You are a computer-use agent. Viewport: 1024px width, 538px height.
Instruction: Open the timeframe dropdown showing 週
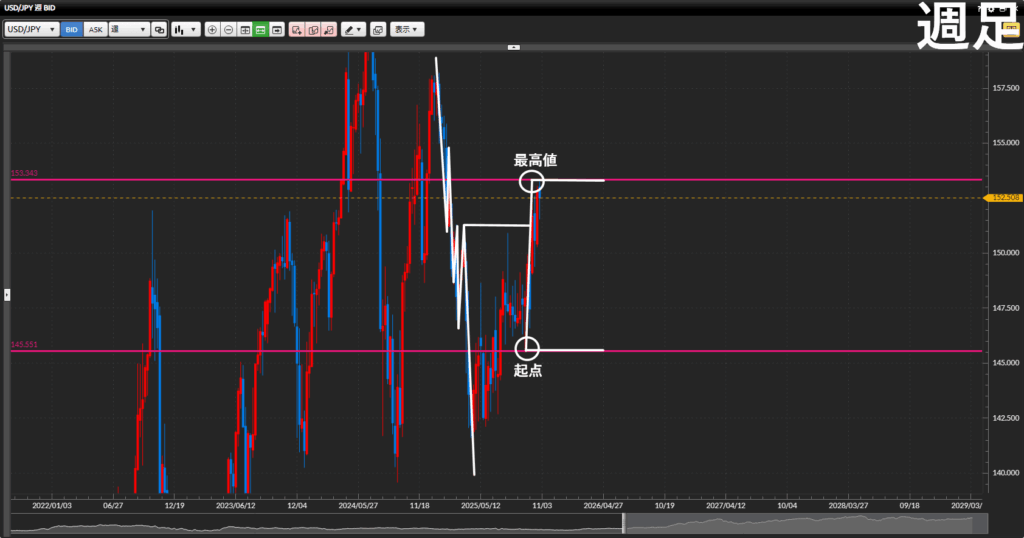click(x=128, y=30)
